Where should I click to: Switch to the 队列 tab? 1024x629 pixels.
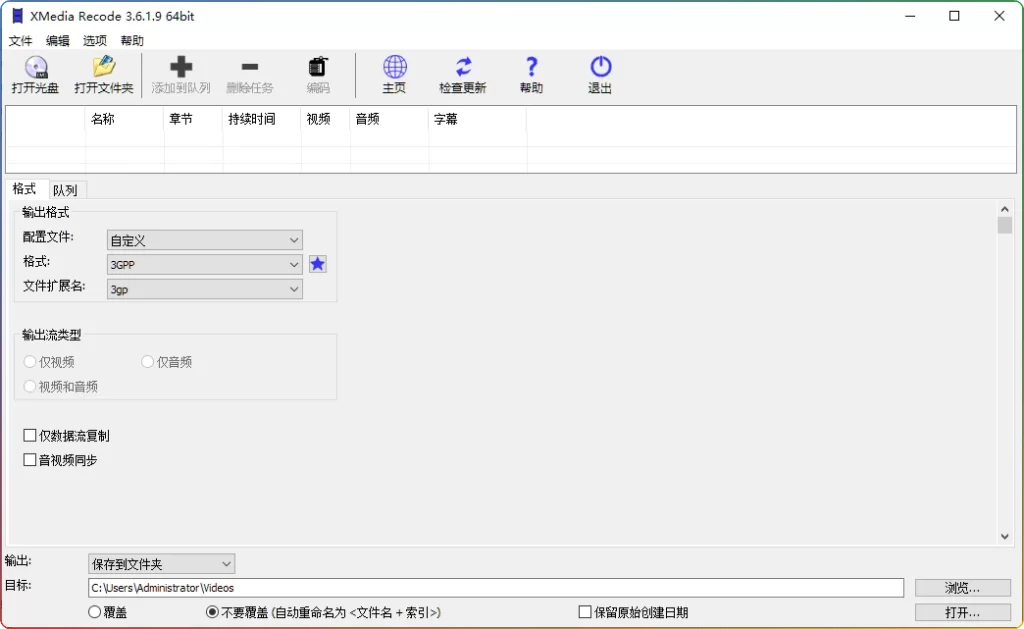click(x=65, y=190)
